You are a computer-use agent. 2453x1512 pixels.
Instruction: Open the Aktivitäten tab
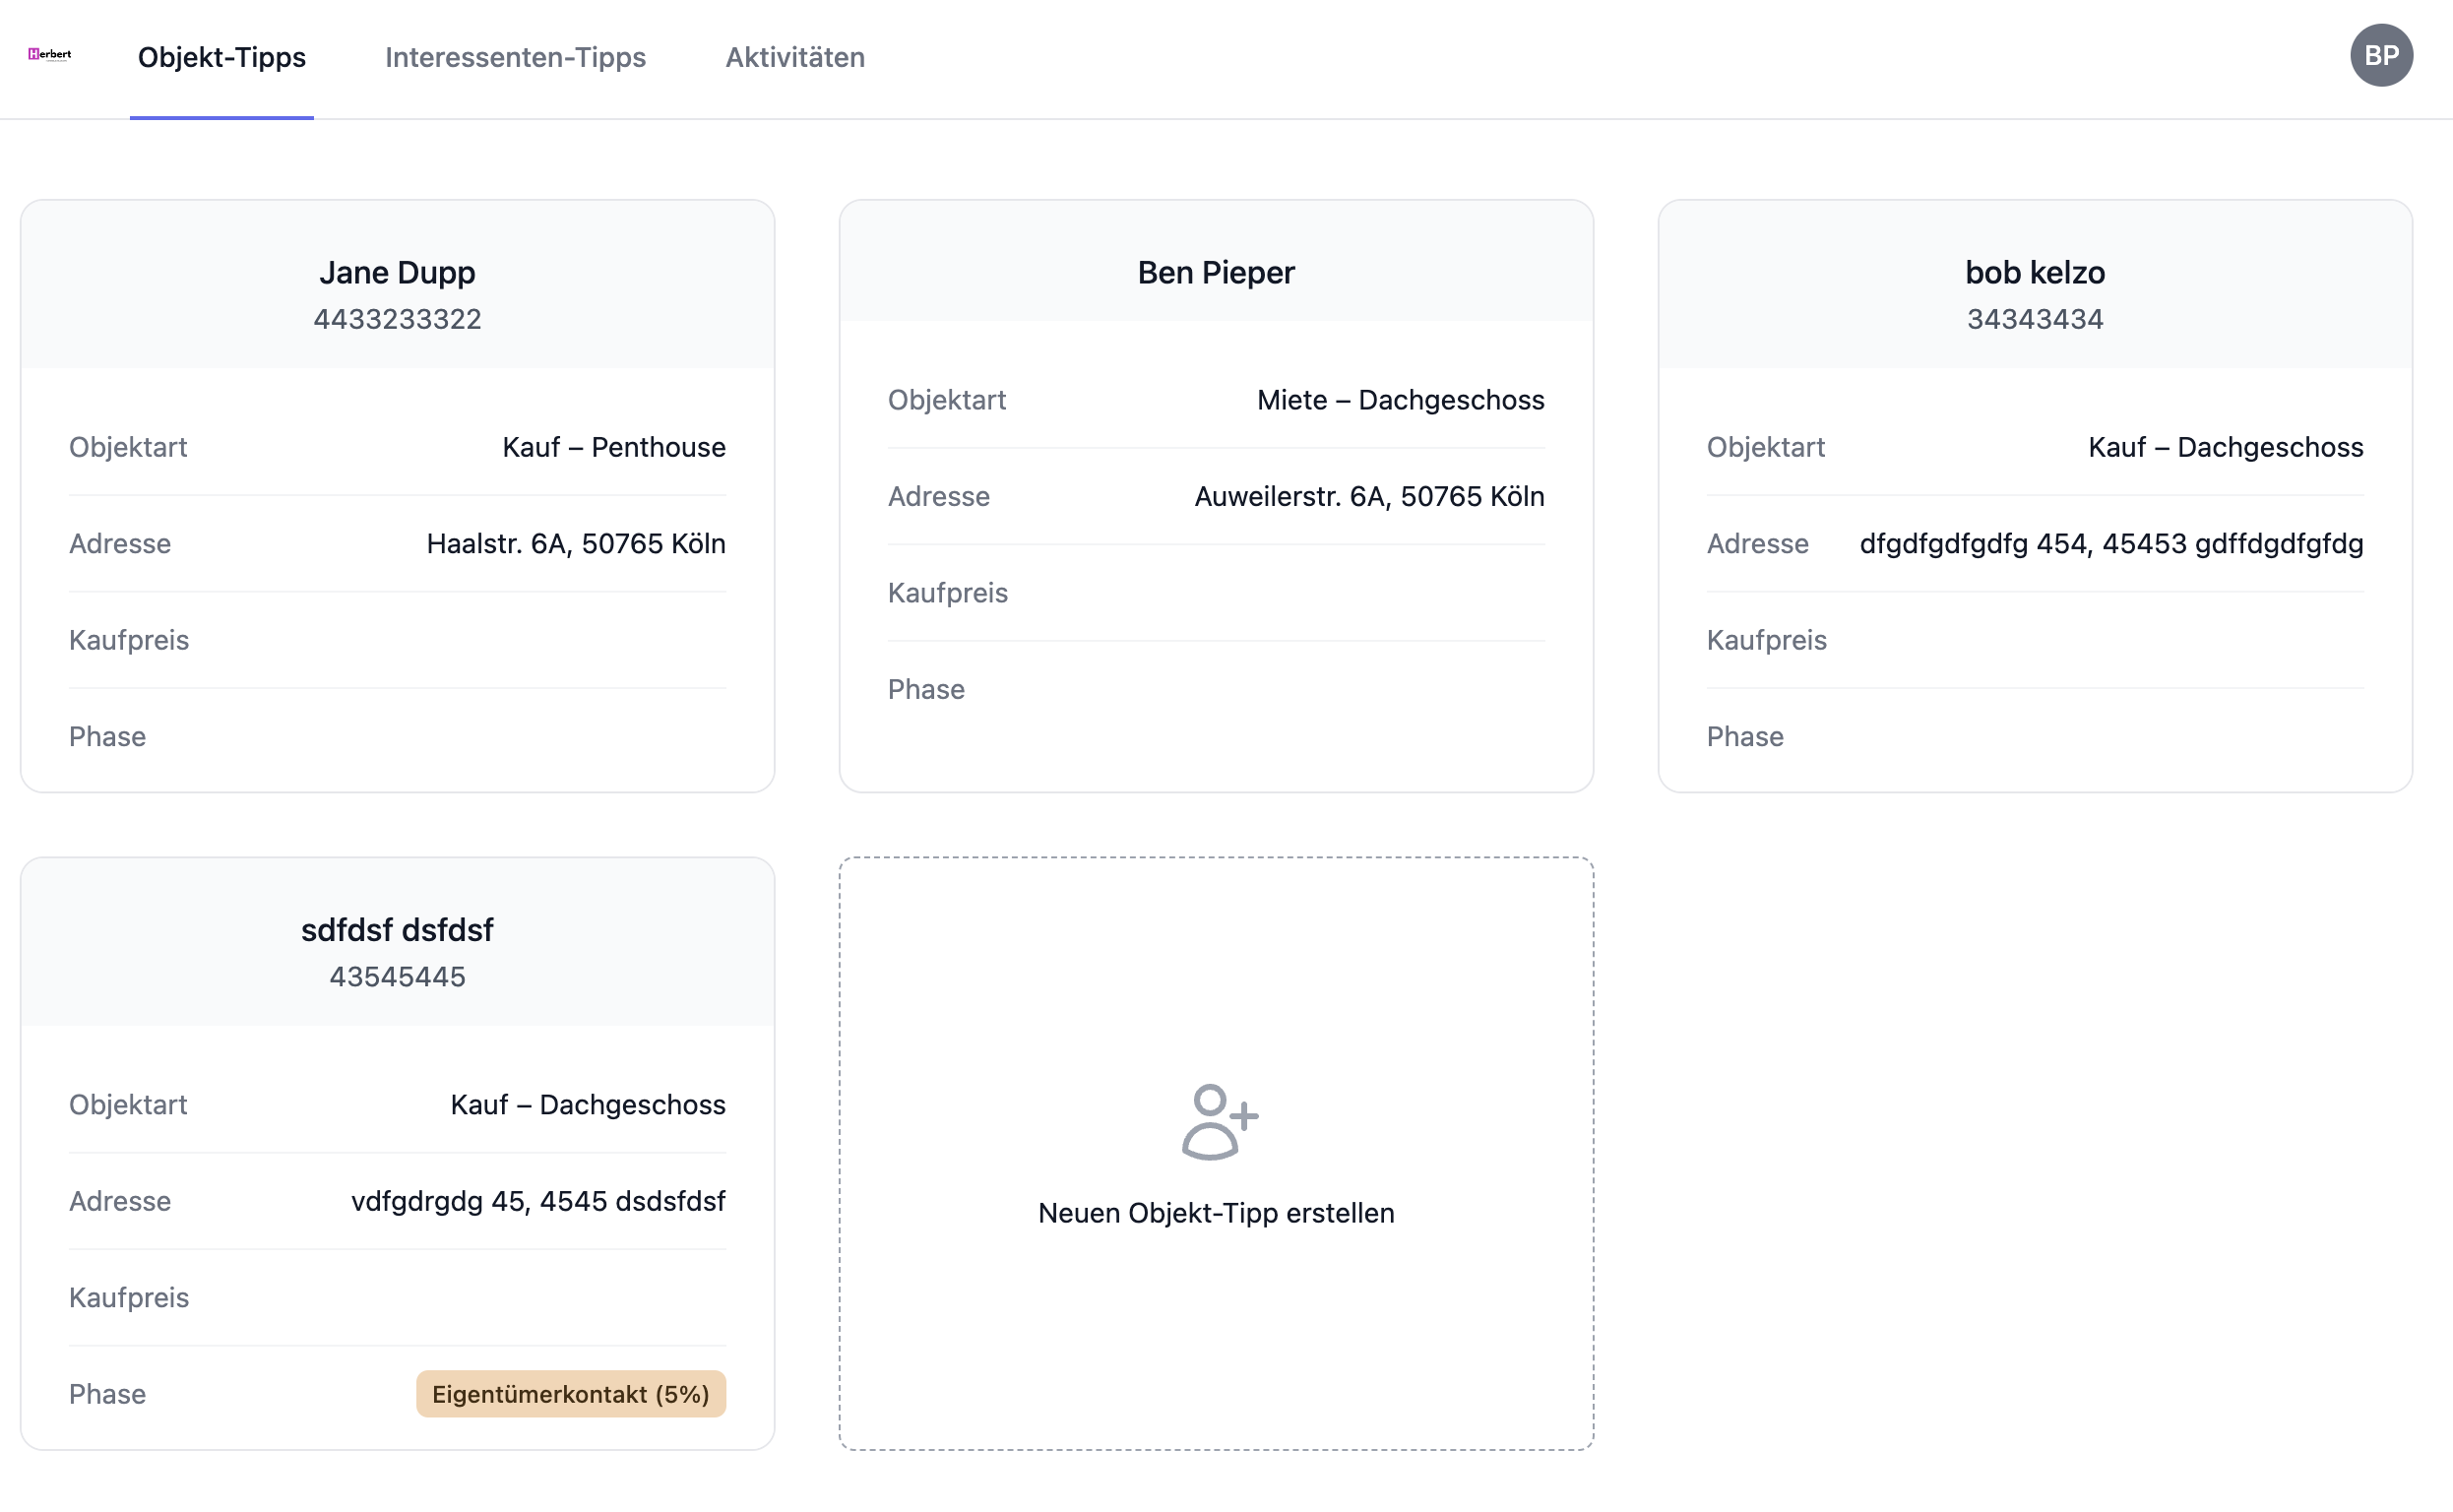[x=794, y=58]
